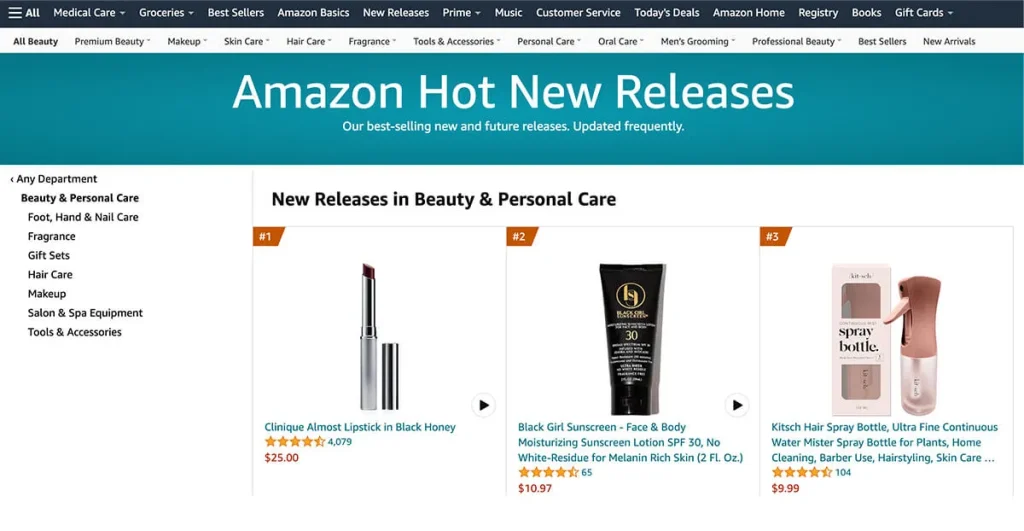Play the Clinique lipstick product video
The image size is (1024, 531).
tap(483, 405)
